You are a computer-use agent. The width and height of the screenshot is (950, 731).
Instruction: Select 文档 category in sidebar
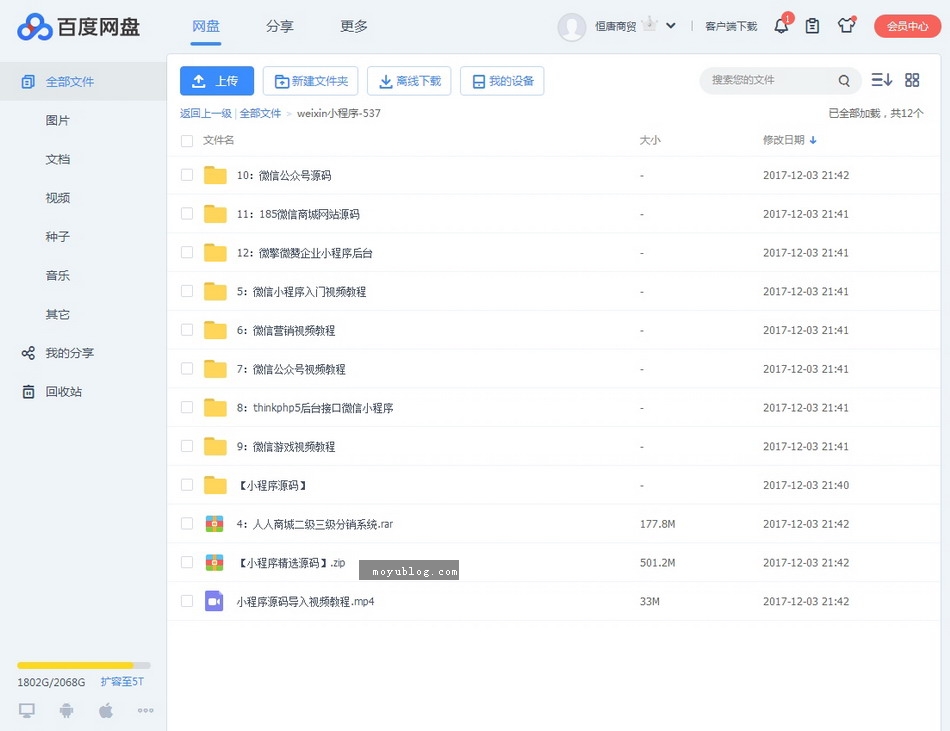pos(58,159)
